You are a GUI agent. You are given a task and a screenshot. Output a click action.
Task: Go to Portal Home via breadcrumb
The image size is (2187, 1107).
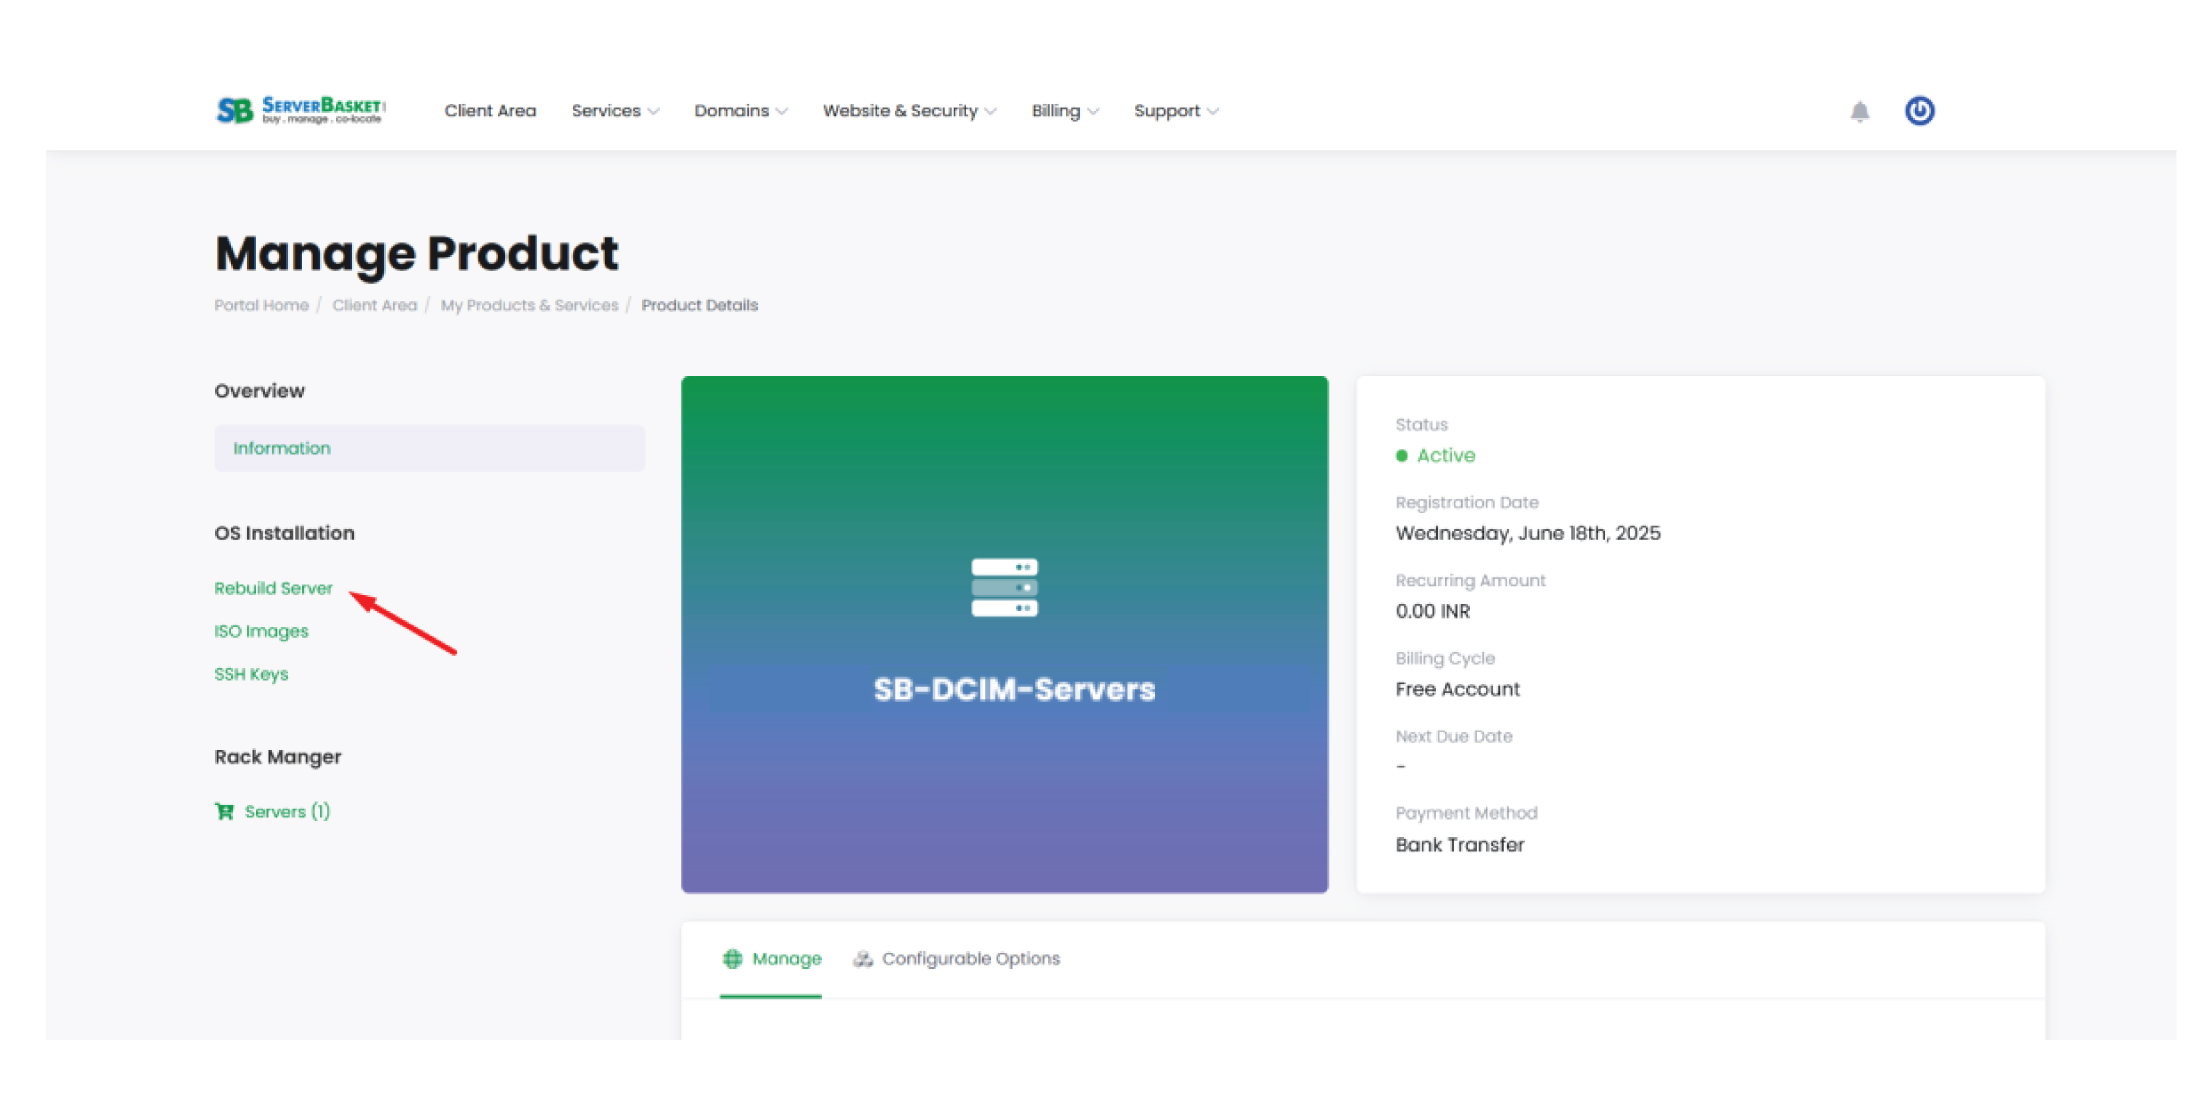click(x=260, y=305)
